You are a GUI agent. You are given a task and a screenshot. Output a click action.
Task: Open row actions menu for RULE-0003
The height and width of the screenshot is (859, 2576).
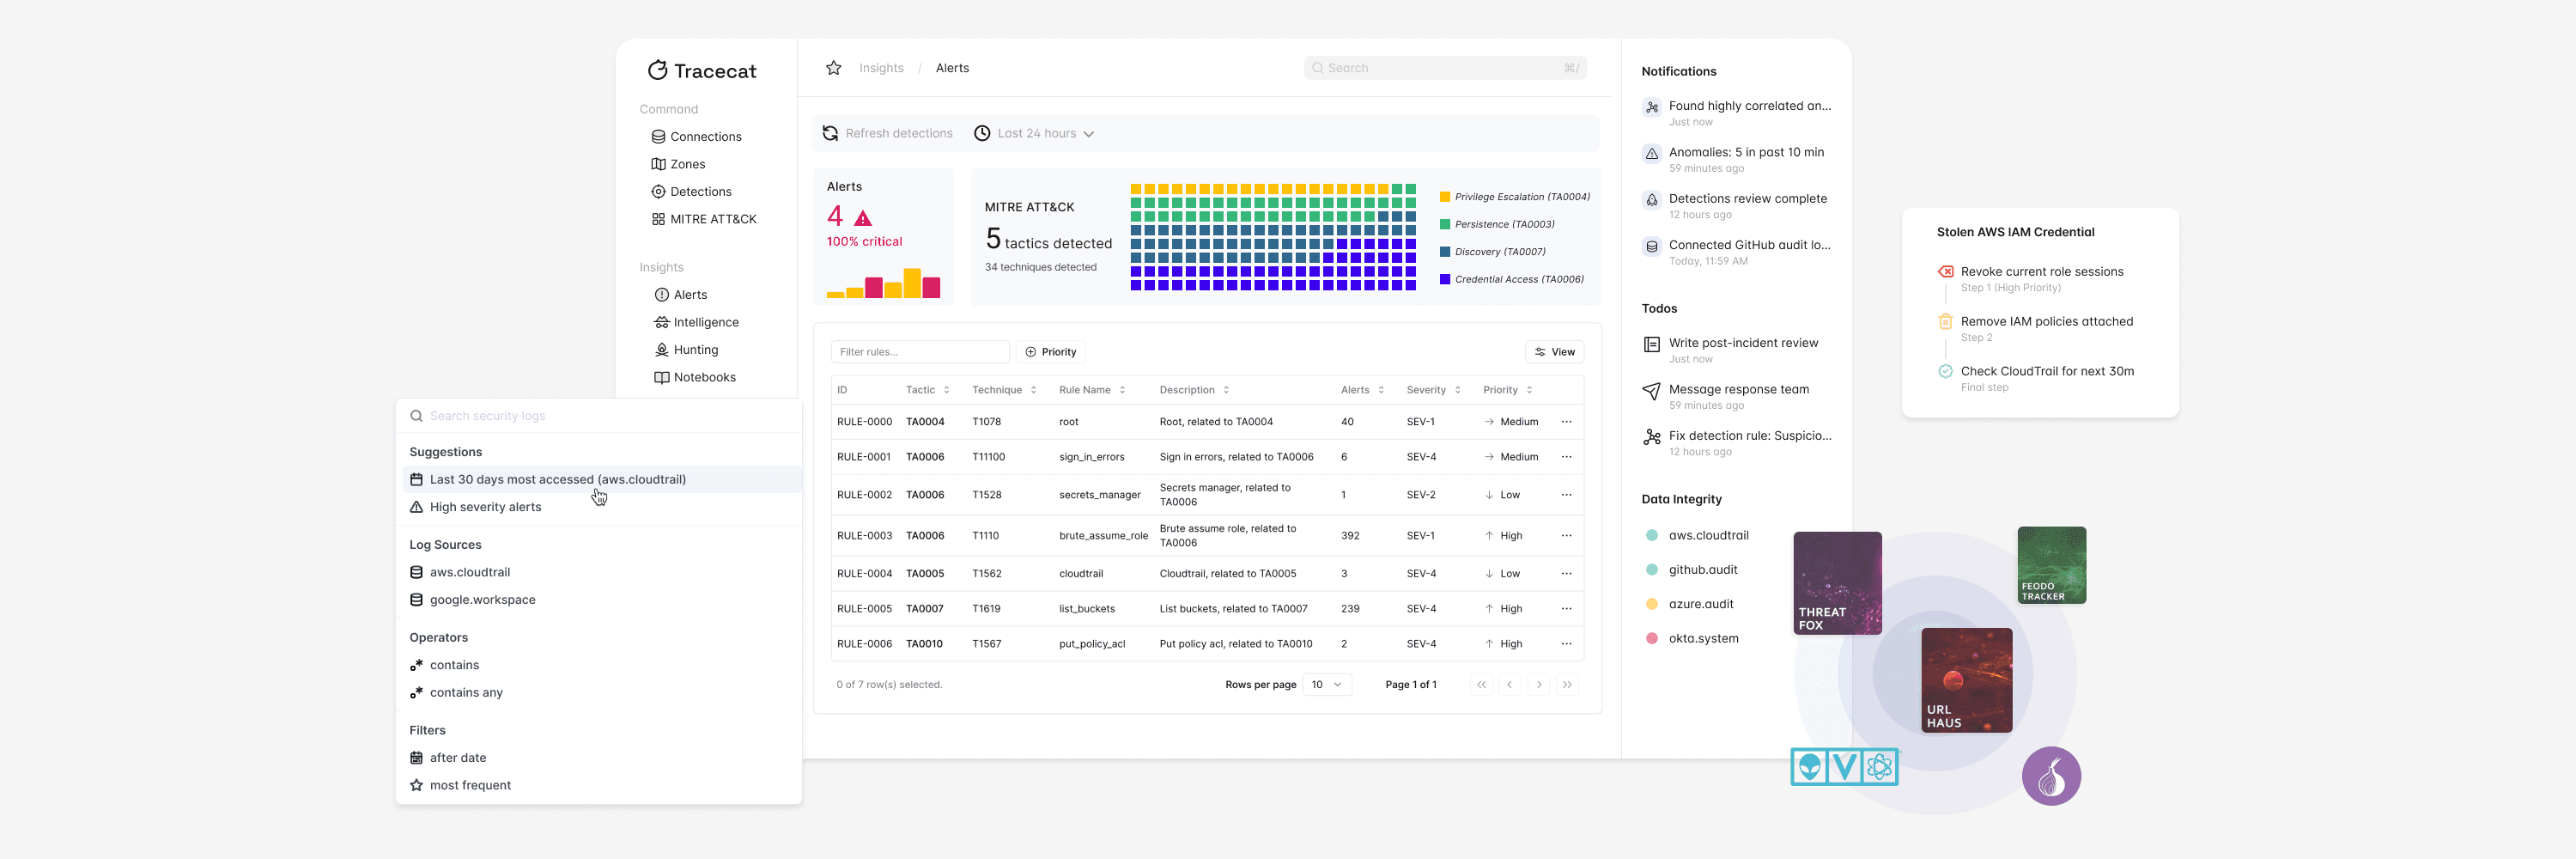coord(1566,535)
